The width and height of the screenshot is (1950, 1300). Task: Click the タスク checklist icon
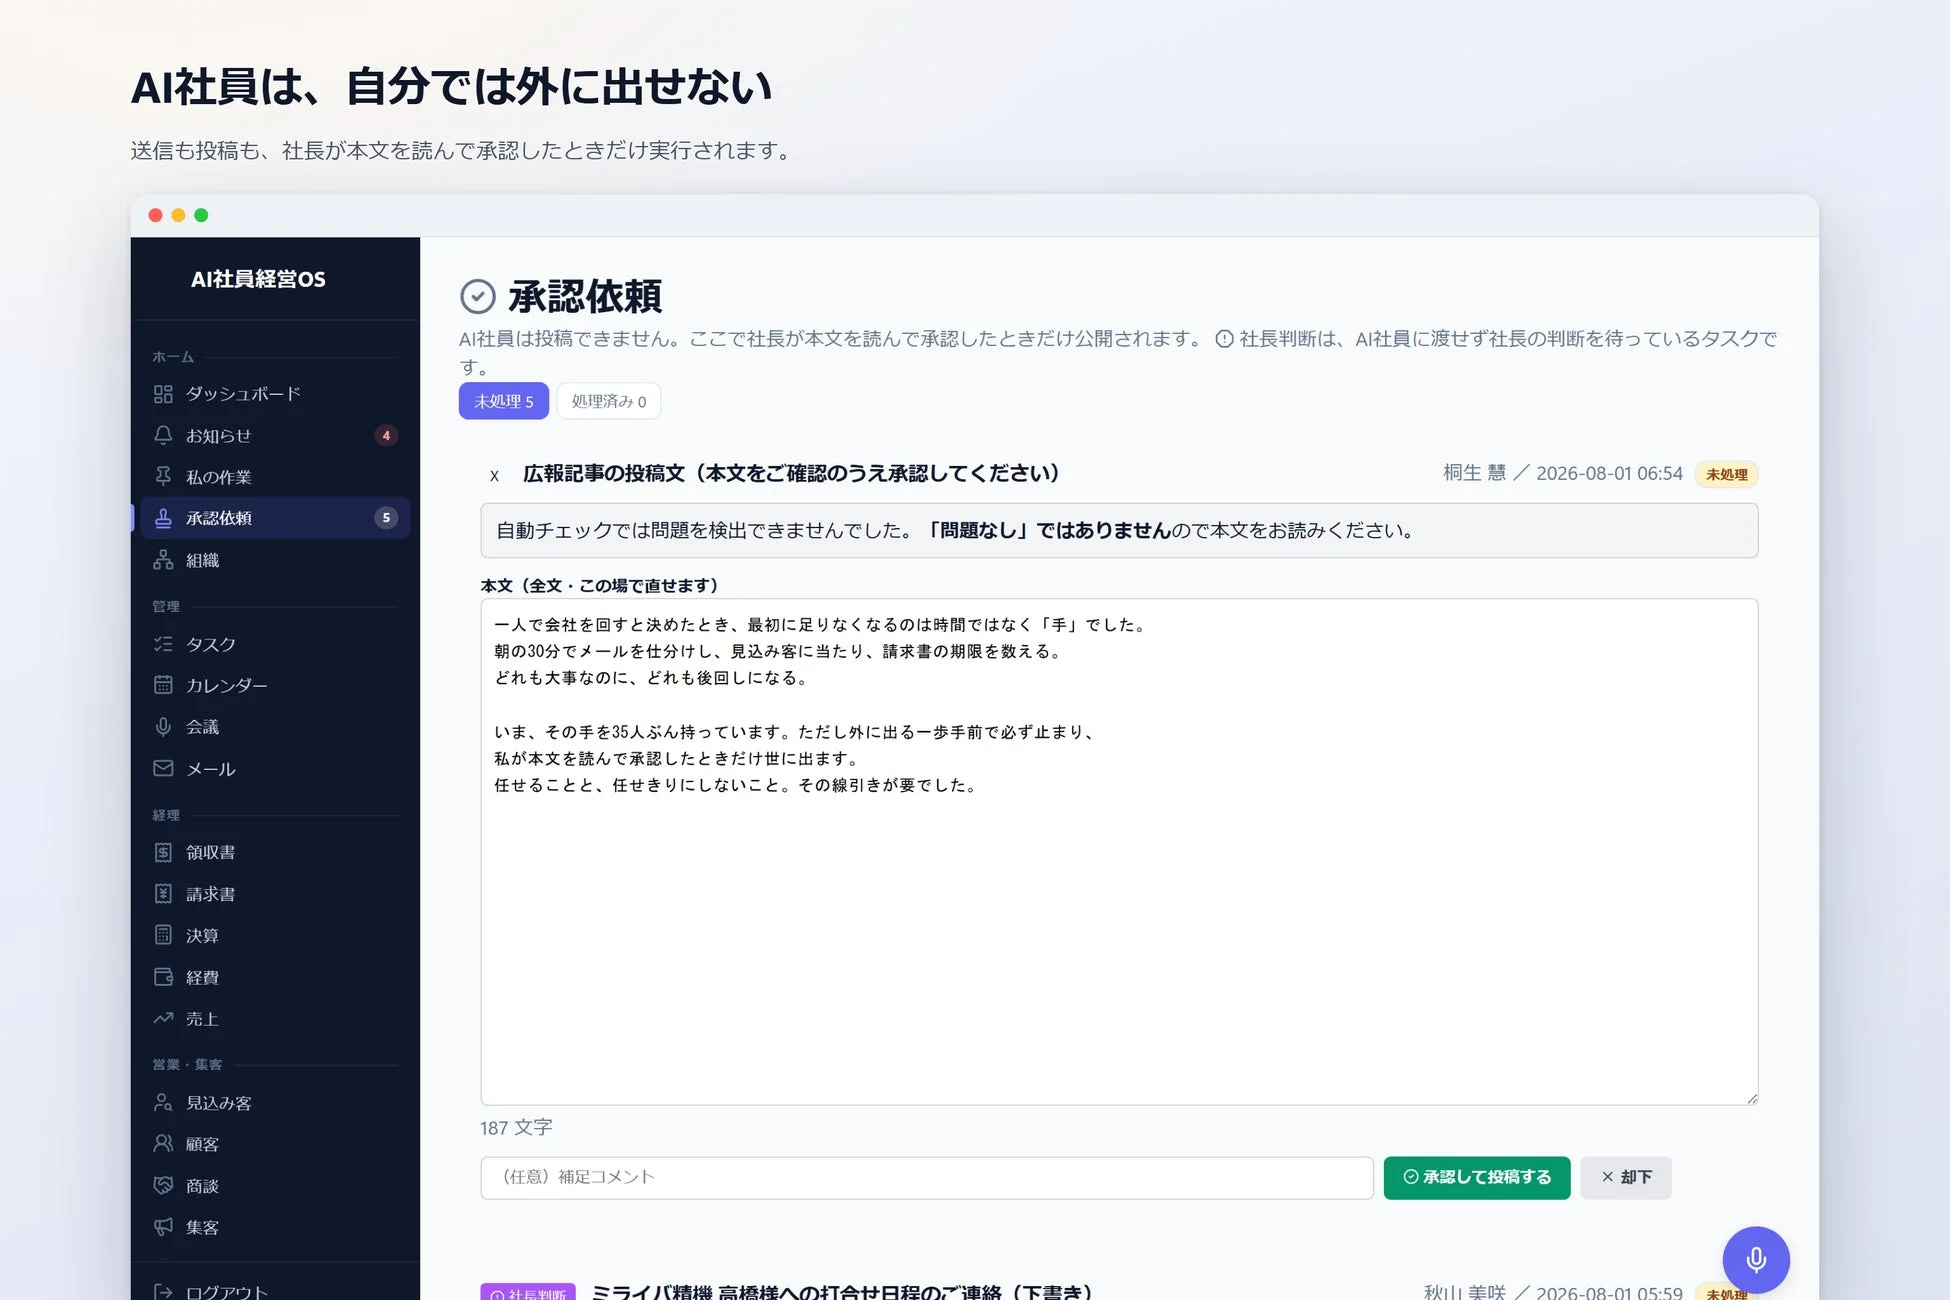click(163, 644)
